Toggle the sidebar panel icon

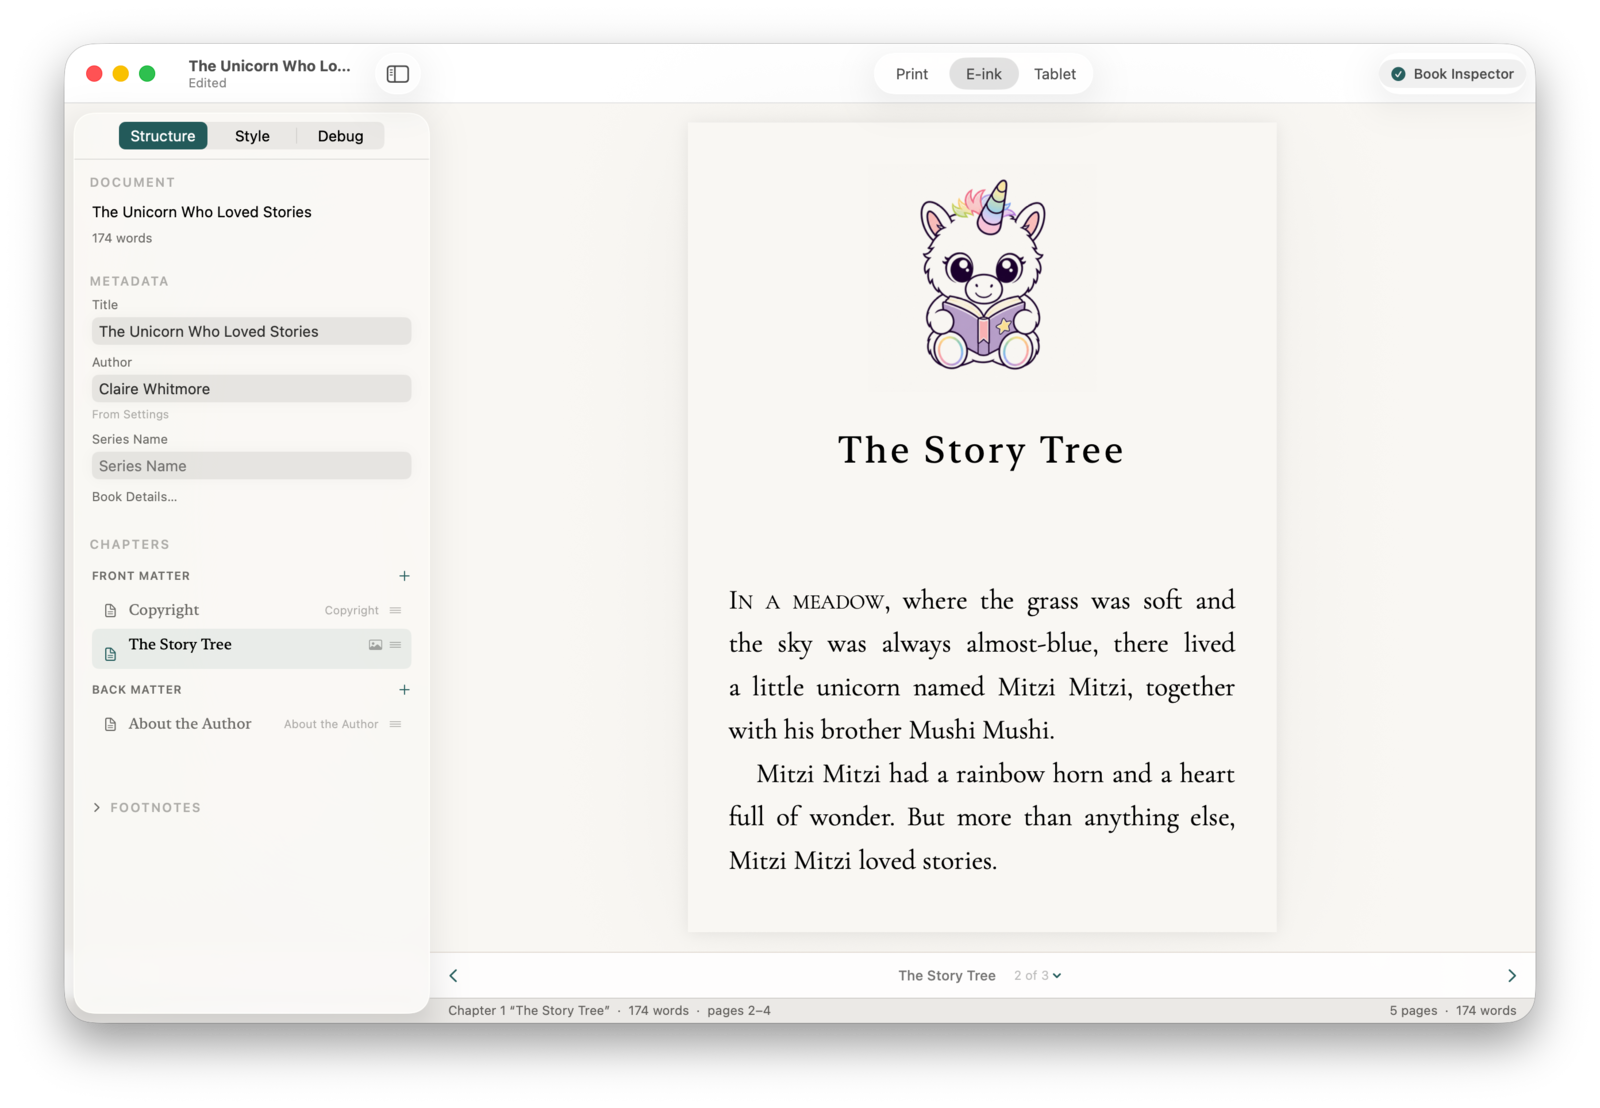pos(398,74)
